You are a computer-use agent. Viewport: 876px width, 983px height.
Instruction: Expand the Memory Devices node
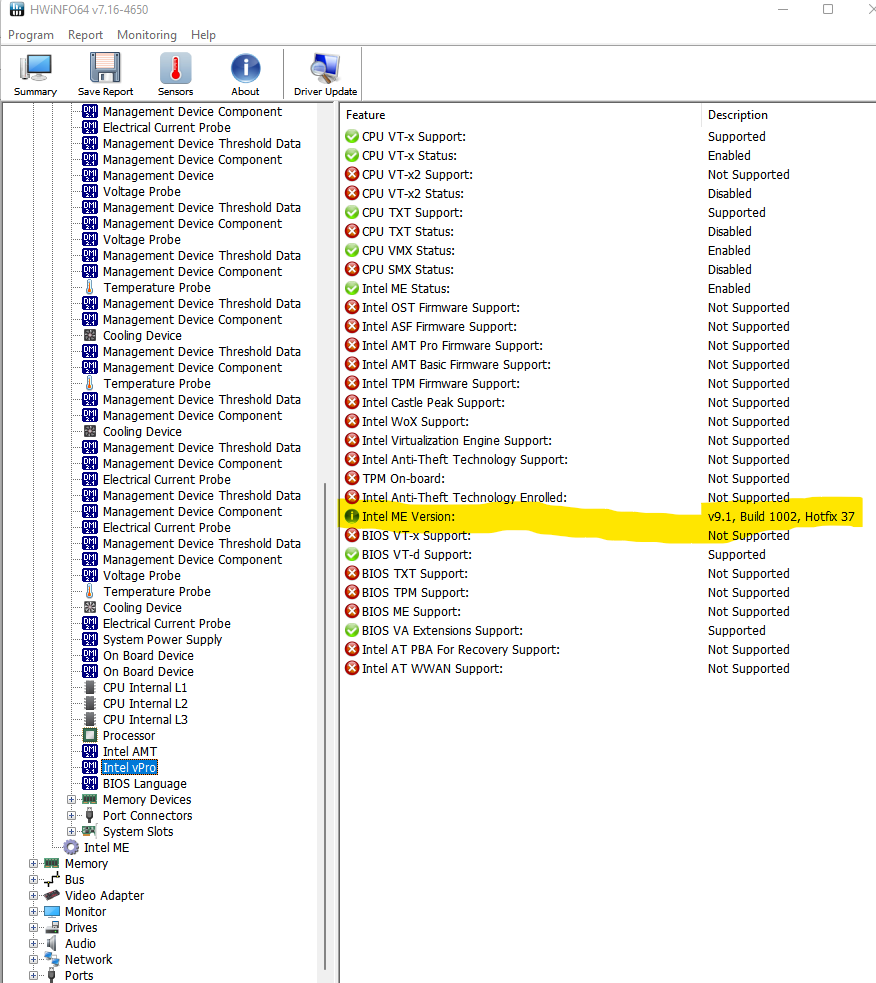click(71, 799)
